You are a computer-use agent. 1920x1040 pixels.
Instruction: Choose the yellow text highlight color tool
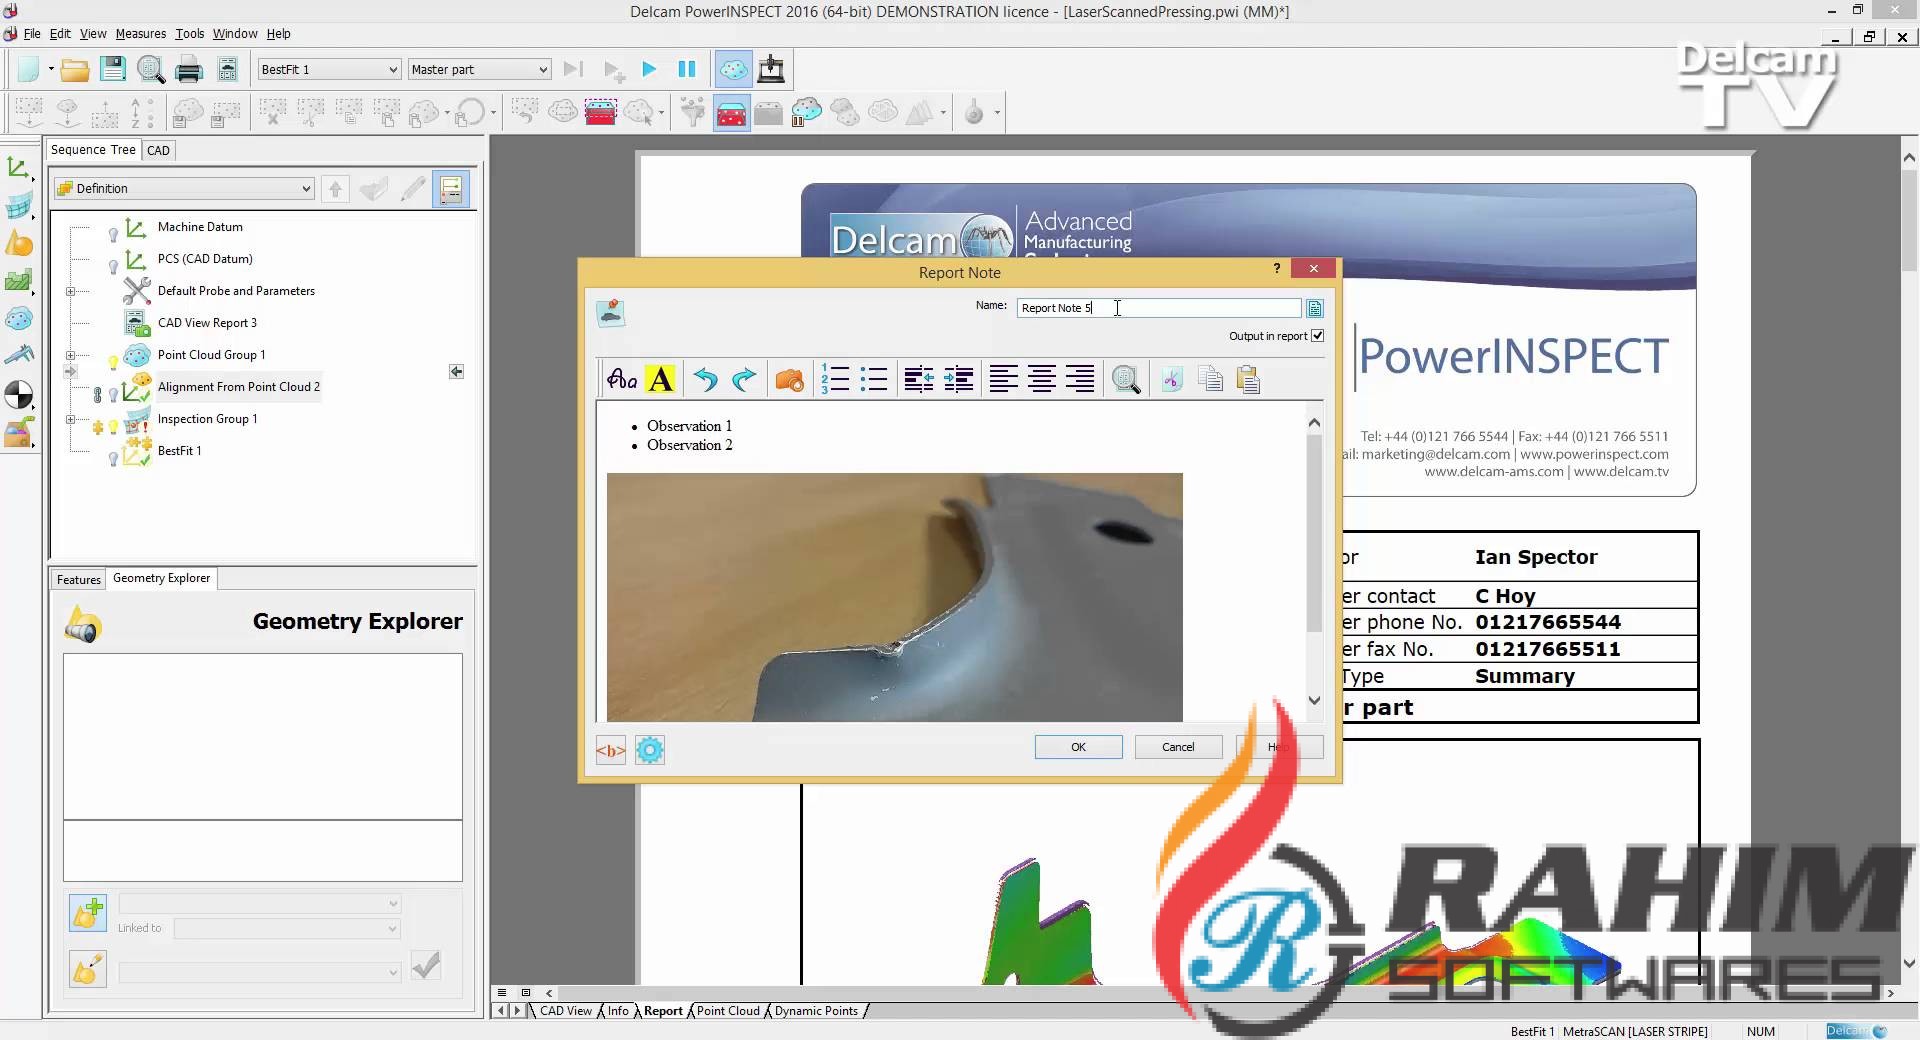[x=660, y=379]
